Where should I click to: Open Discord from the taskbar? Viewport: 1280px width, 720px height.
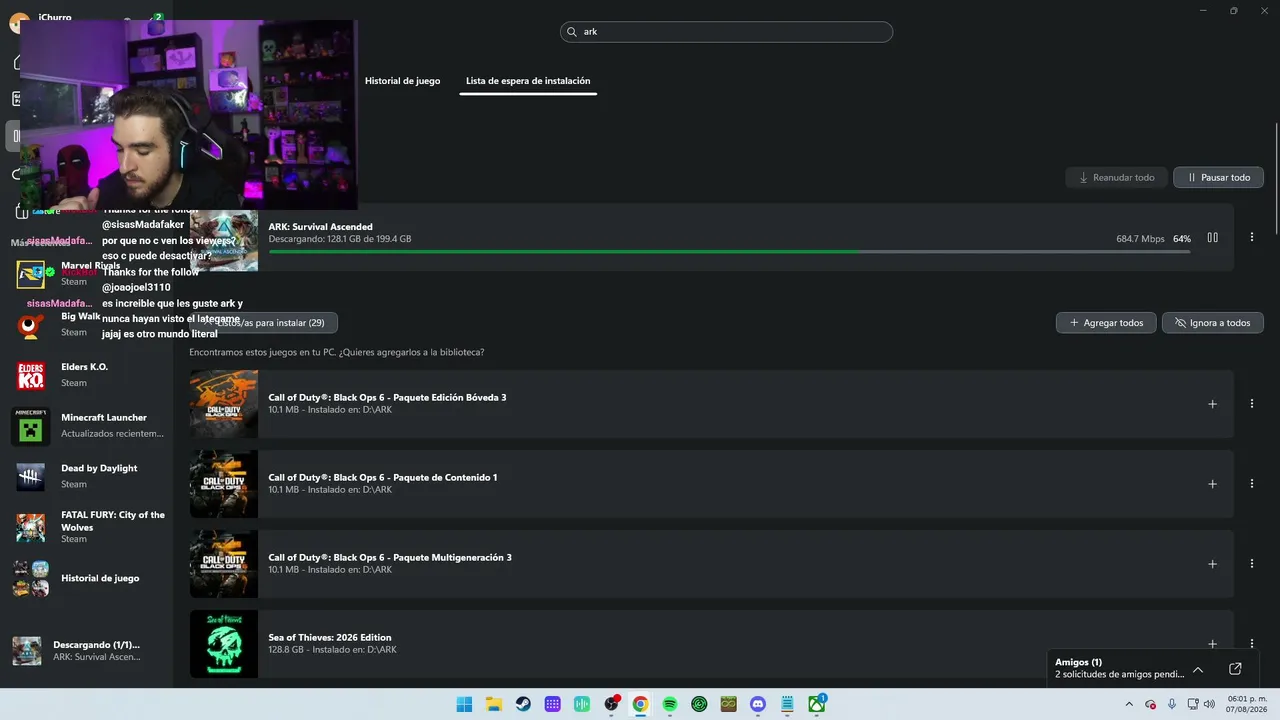click(758, 704)
